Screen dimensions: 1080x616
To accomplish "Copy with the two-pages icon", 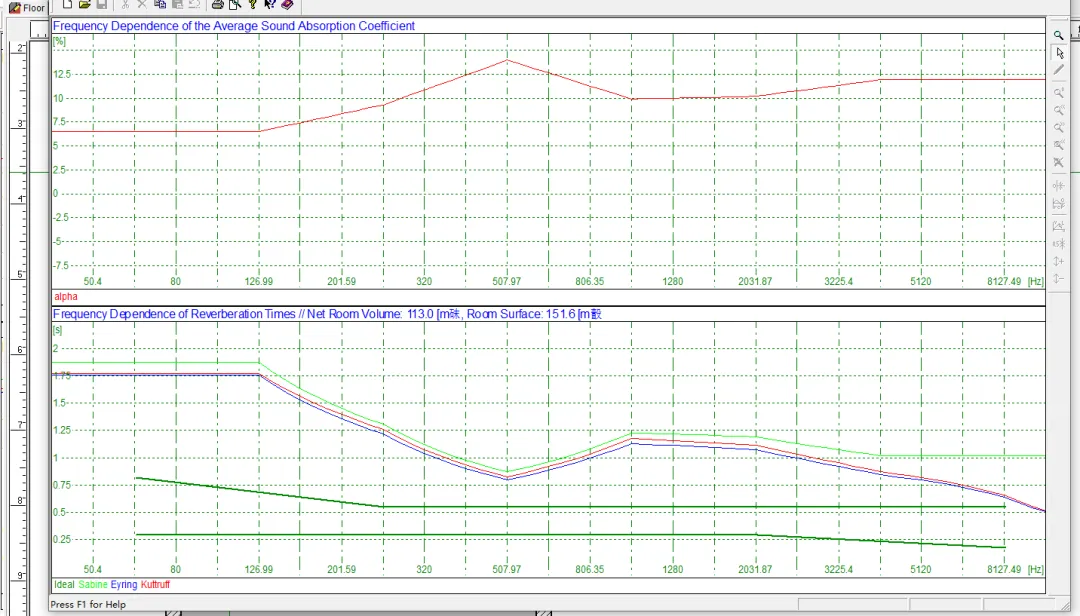I will pyautogui.click(x=160, y=4).
